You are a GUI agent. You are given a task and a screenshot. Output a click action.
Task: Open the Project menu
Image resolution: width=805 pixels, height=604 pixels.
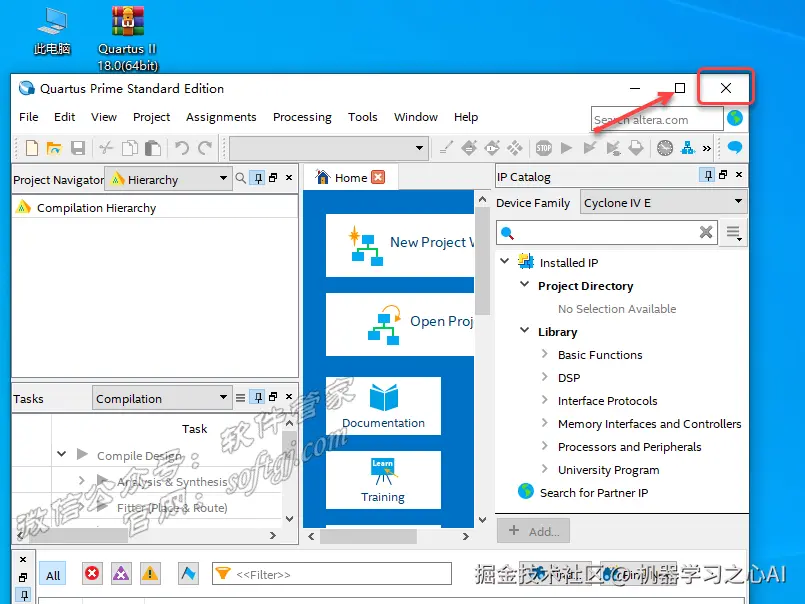pyautogui.click(x=151, y=117)
